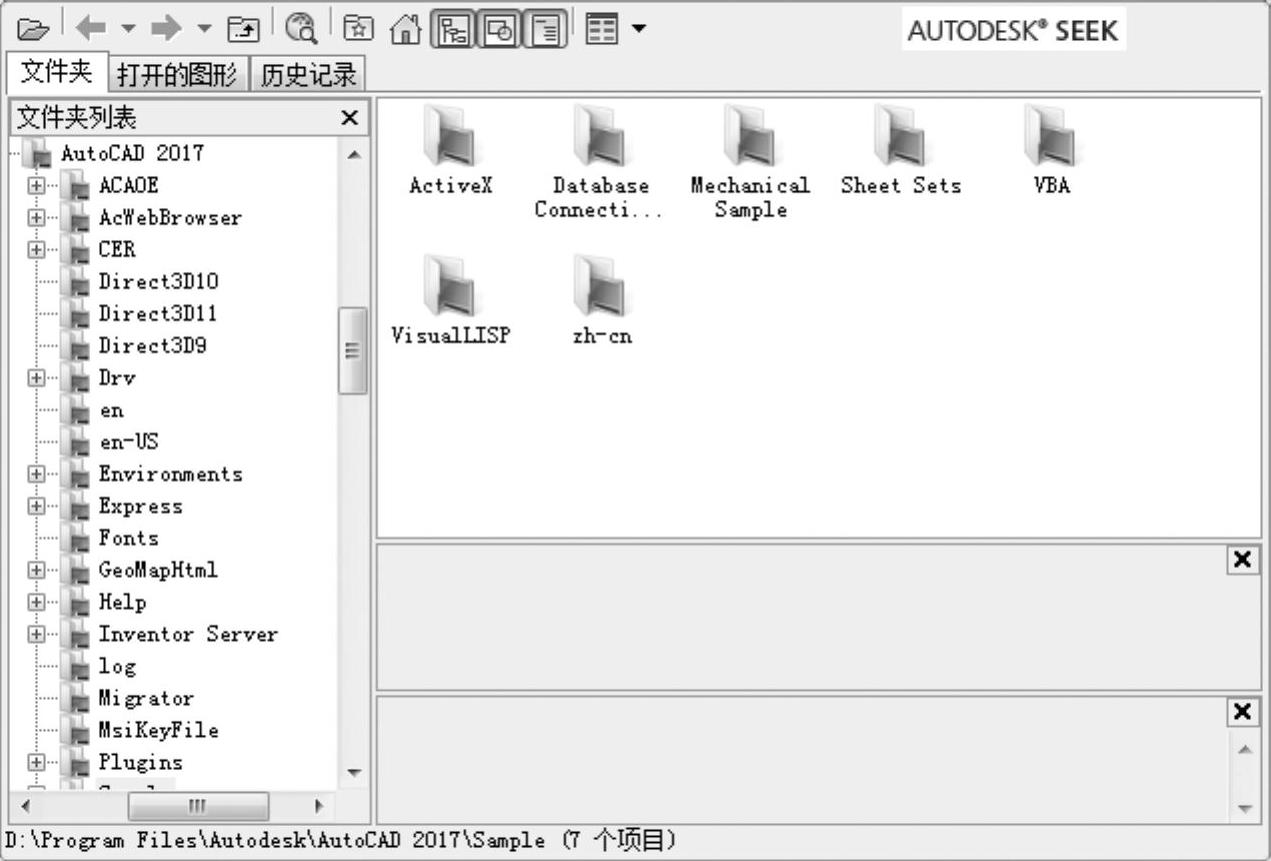1271x861 pixels.
Task: Expand the GeoMapHtml folder node
Action: coord(37,569)
